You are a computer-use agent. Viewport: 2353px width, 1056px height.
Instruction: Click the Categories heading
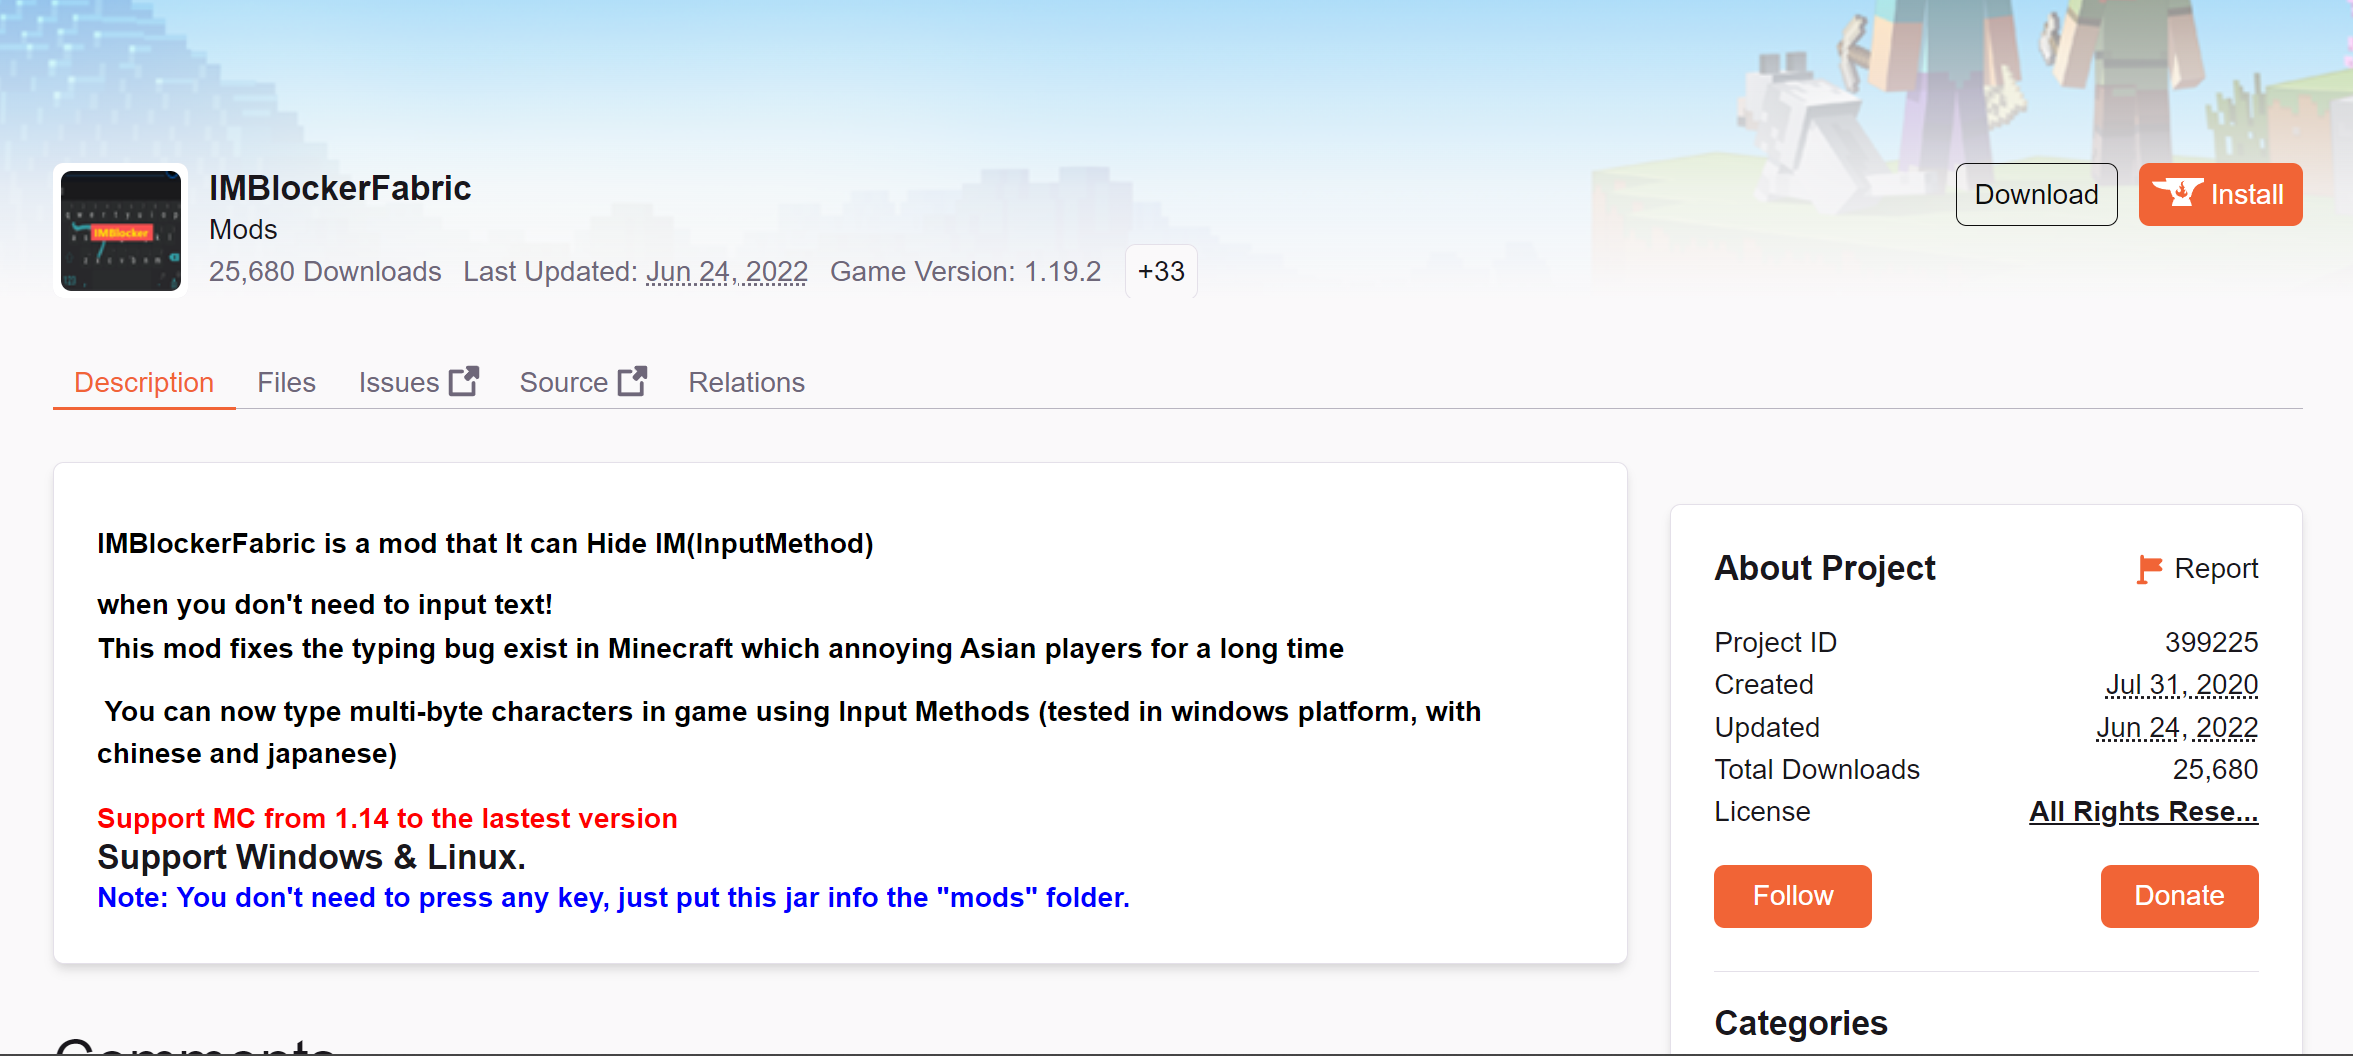tap(1801, 1023)
